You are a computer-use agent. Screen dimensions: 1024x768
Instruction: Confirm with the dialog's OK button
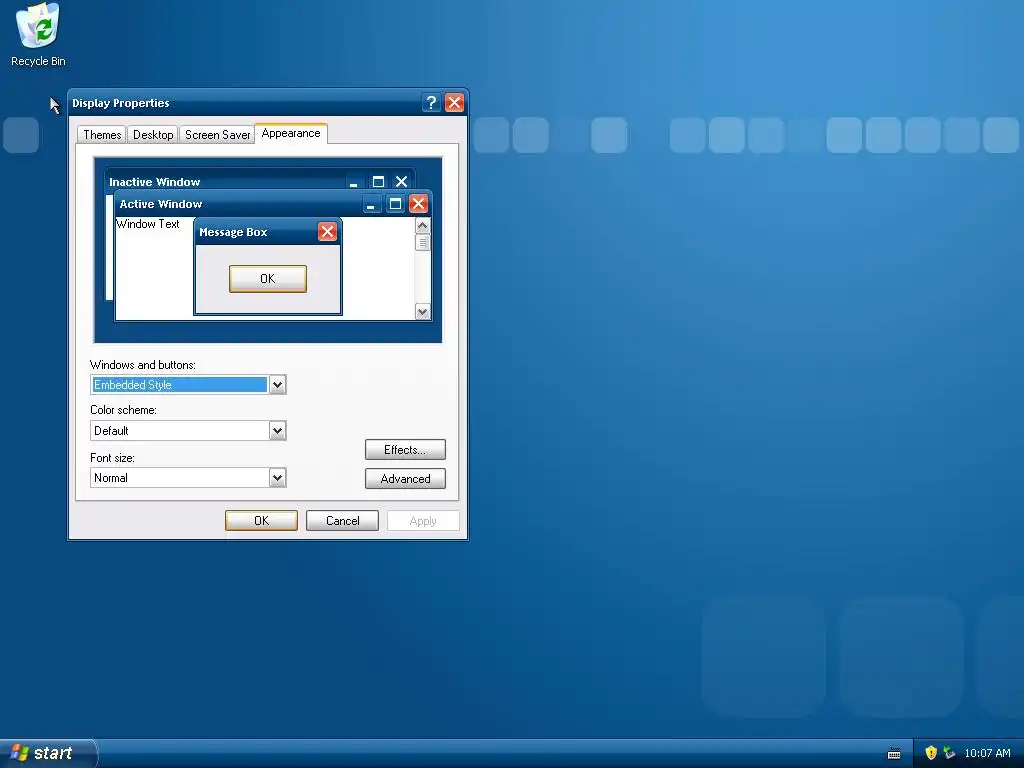pos(261,520)
